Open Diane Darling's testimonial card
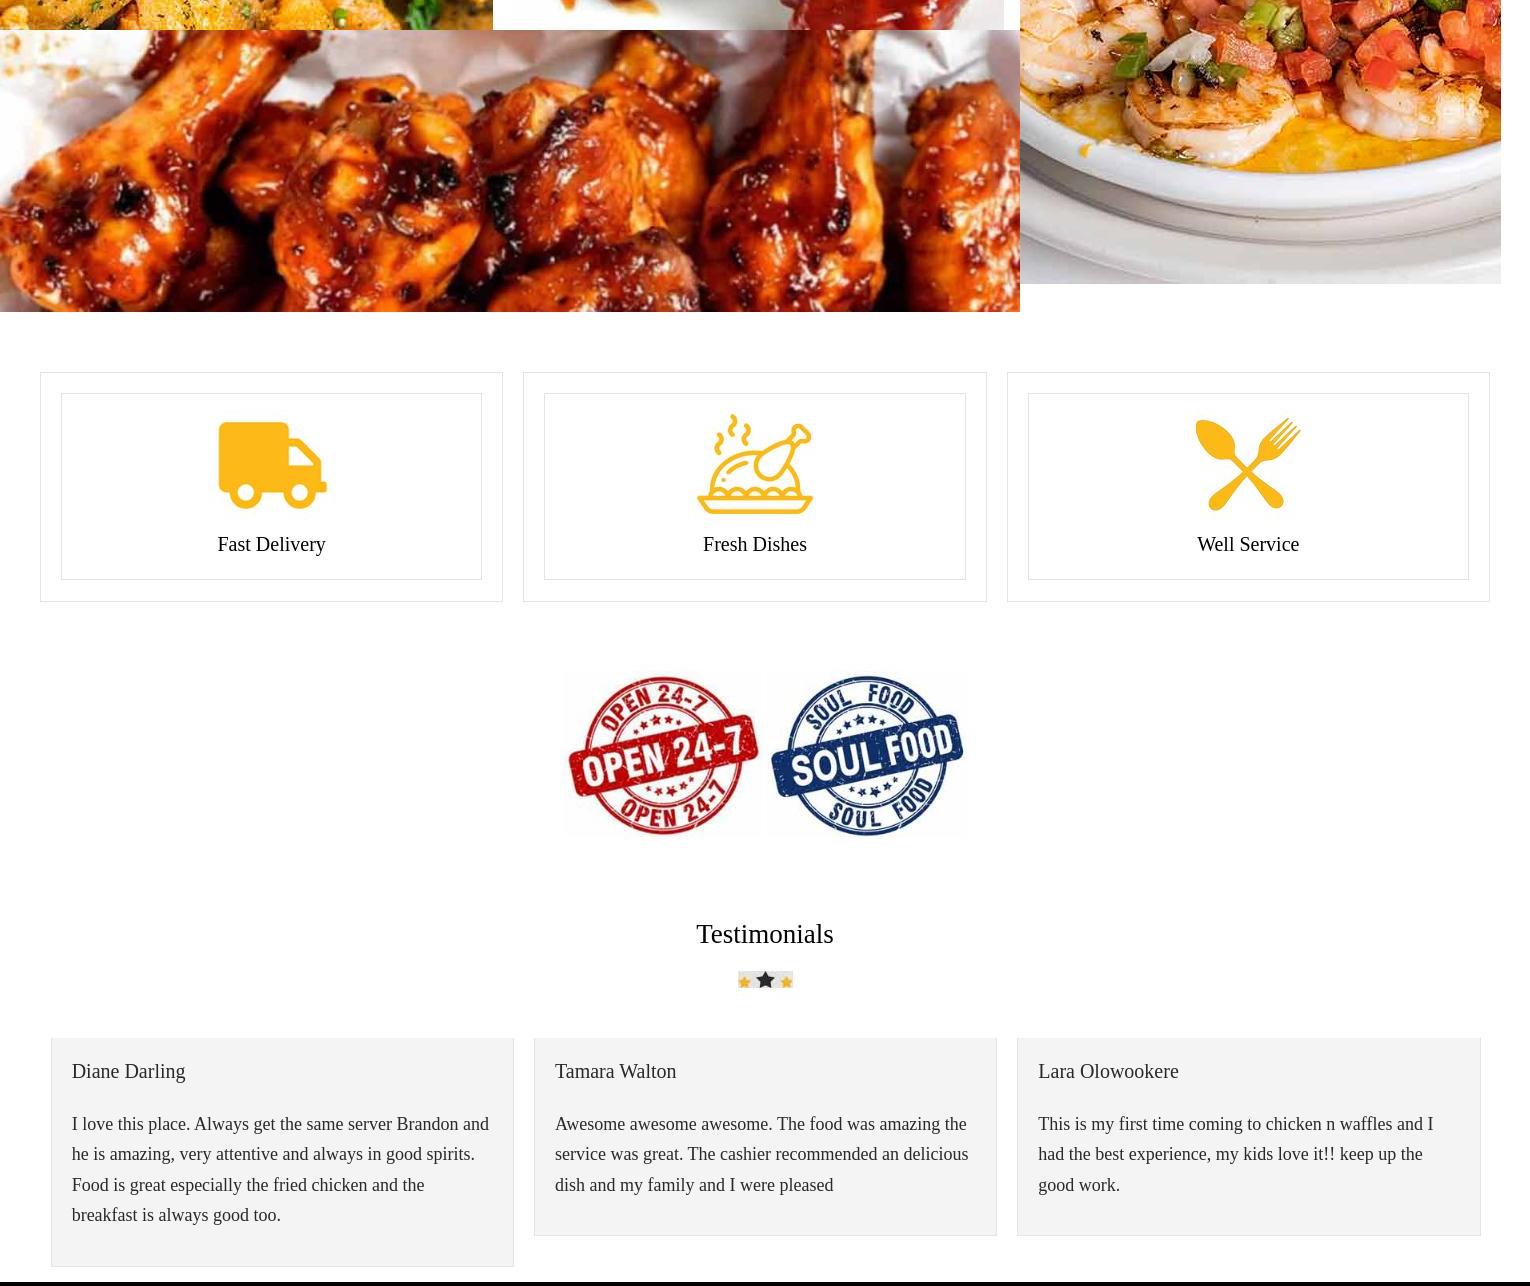 (282, 1152)
